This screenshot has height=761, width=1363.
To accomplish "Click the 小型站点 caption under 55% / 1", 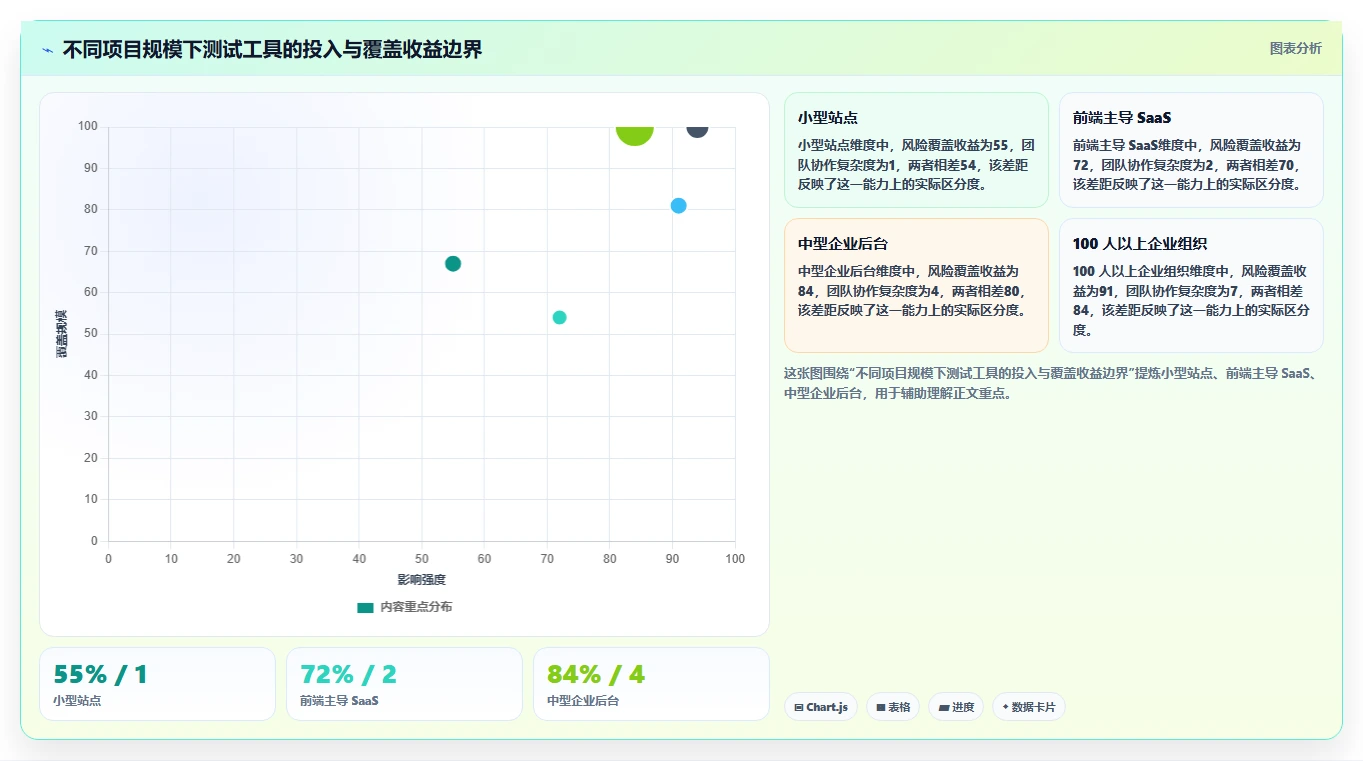I will [77, 701].
